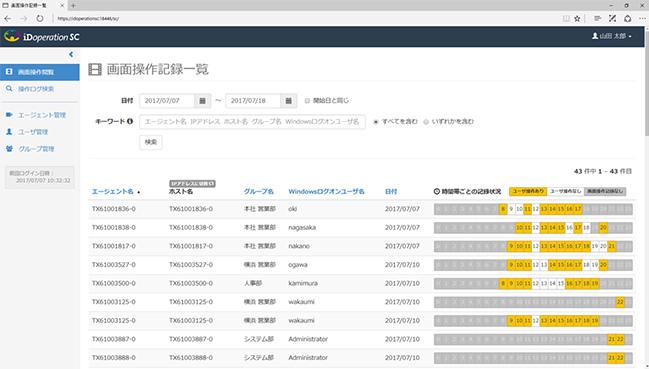The width and height of the screenshot is (649, 369).
Task: Click the browser back arrow
Action: click(7, 19)
